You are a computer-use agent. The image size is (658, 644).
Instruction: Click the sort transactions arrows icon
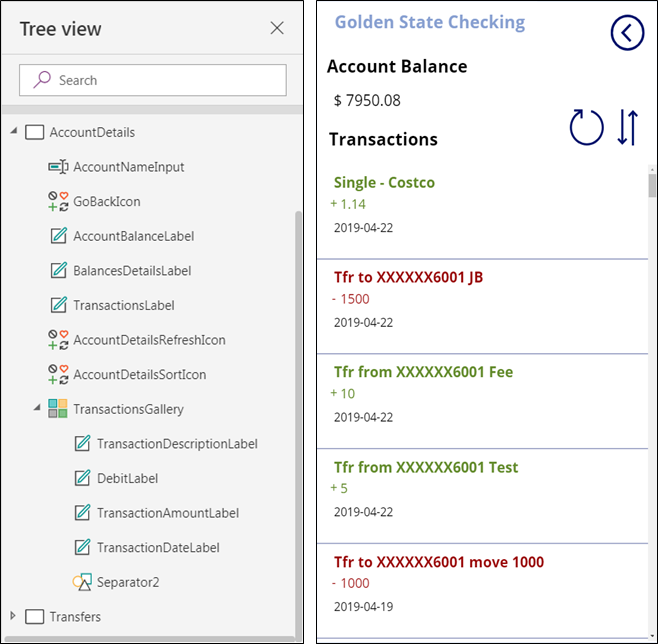pos(628,127)
